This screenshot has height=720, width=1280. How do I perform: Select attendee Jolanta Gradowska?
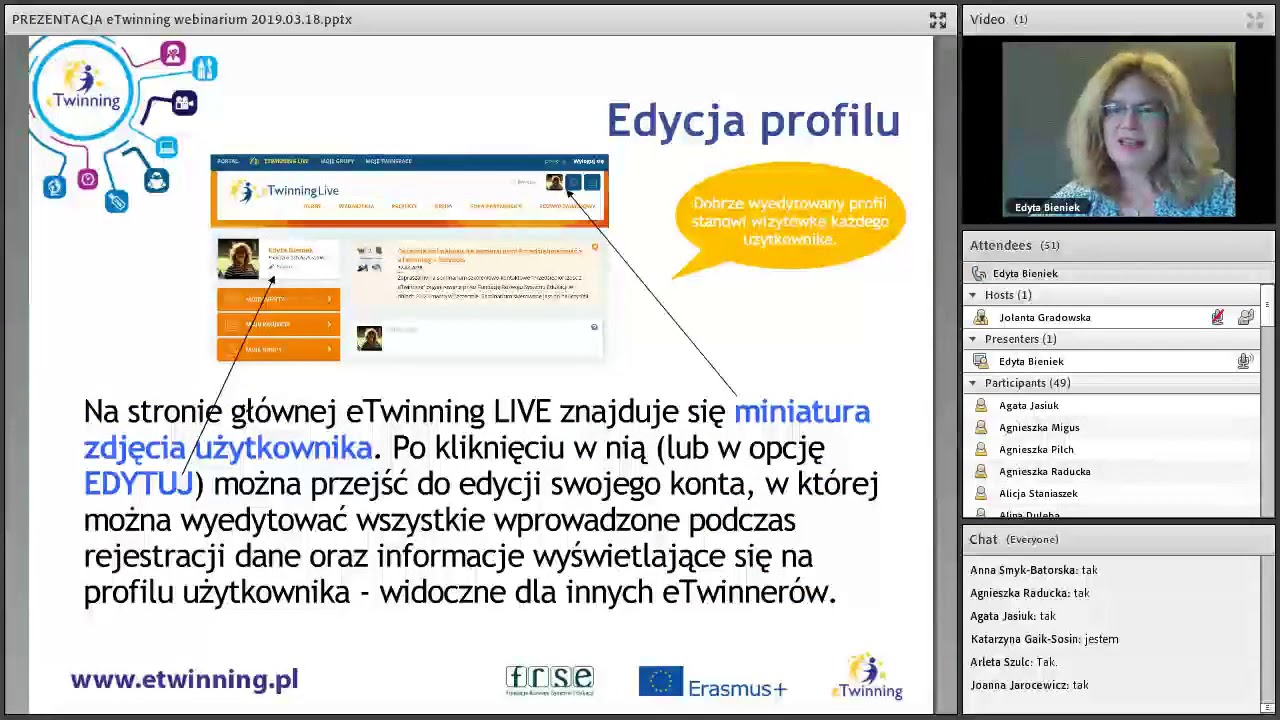pos(1045,317)
